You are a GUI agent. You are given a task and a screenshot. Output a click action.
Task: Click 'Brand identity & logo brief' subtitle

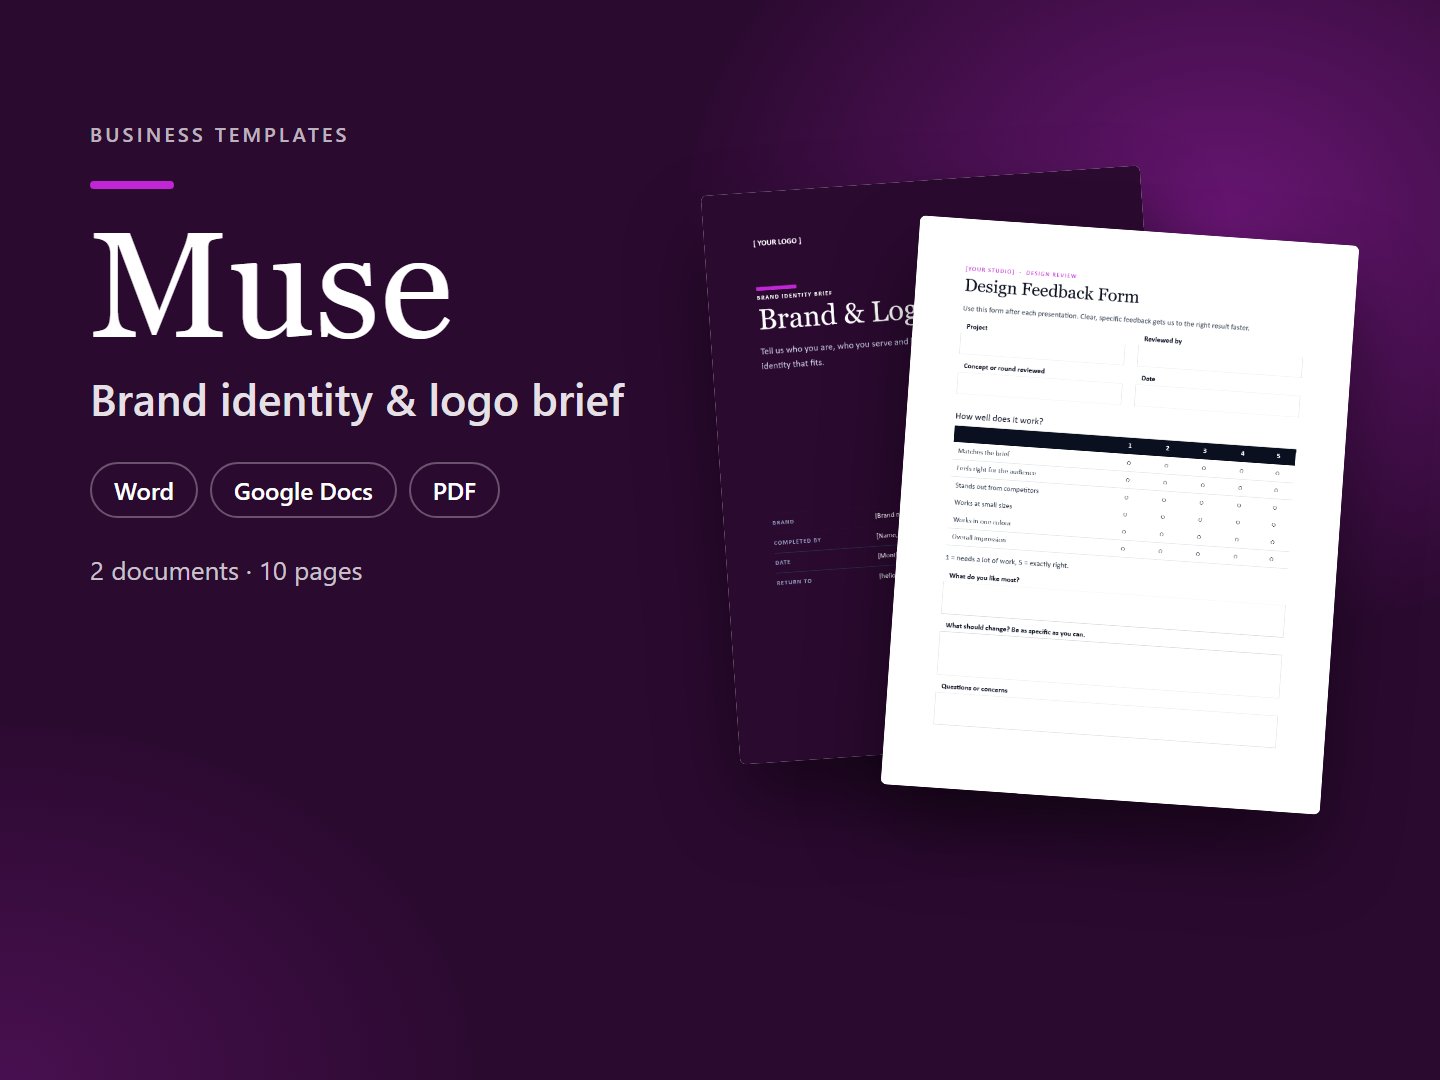[x=357, y=400]
